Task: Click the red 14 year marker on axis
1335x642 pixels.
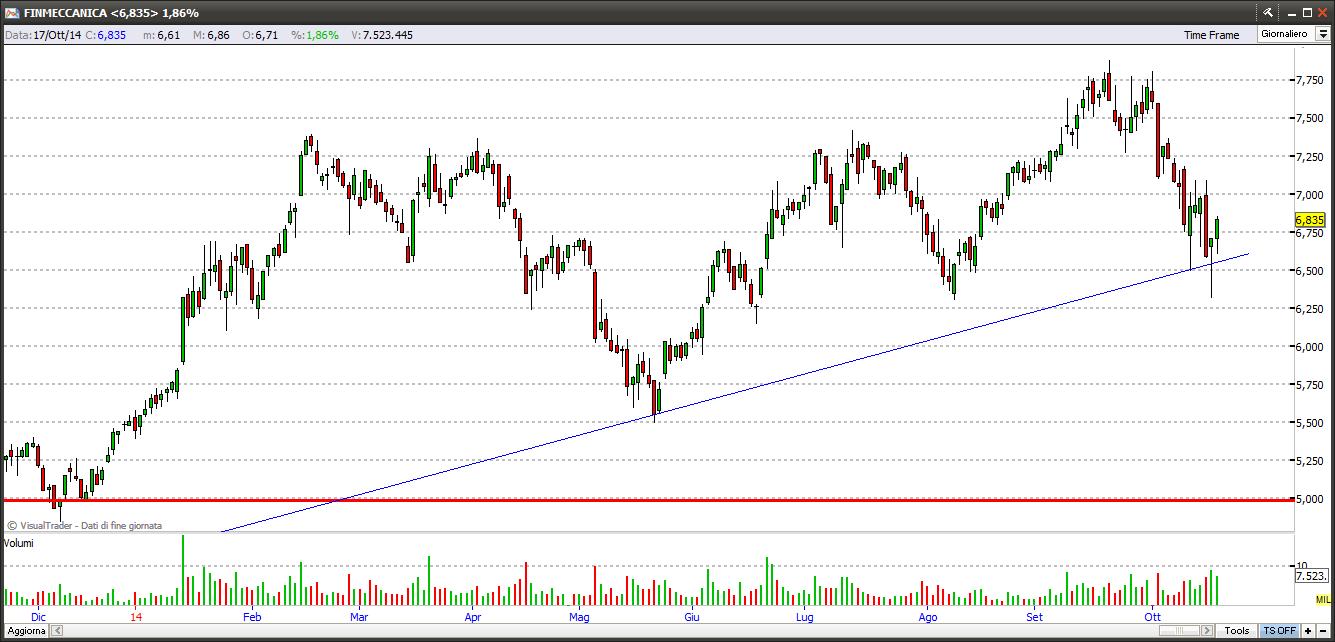Action: click(136, 617)
